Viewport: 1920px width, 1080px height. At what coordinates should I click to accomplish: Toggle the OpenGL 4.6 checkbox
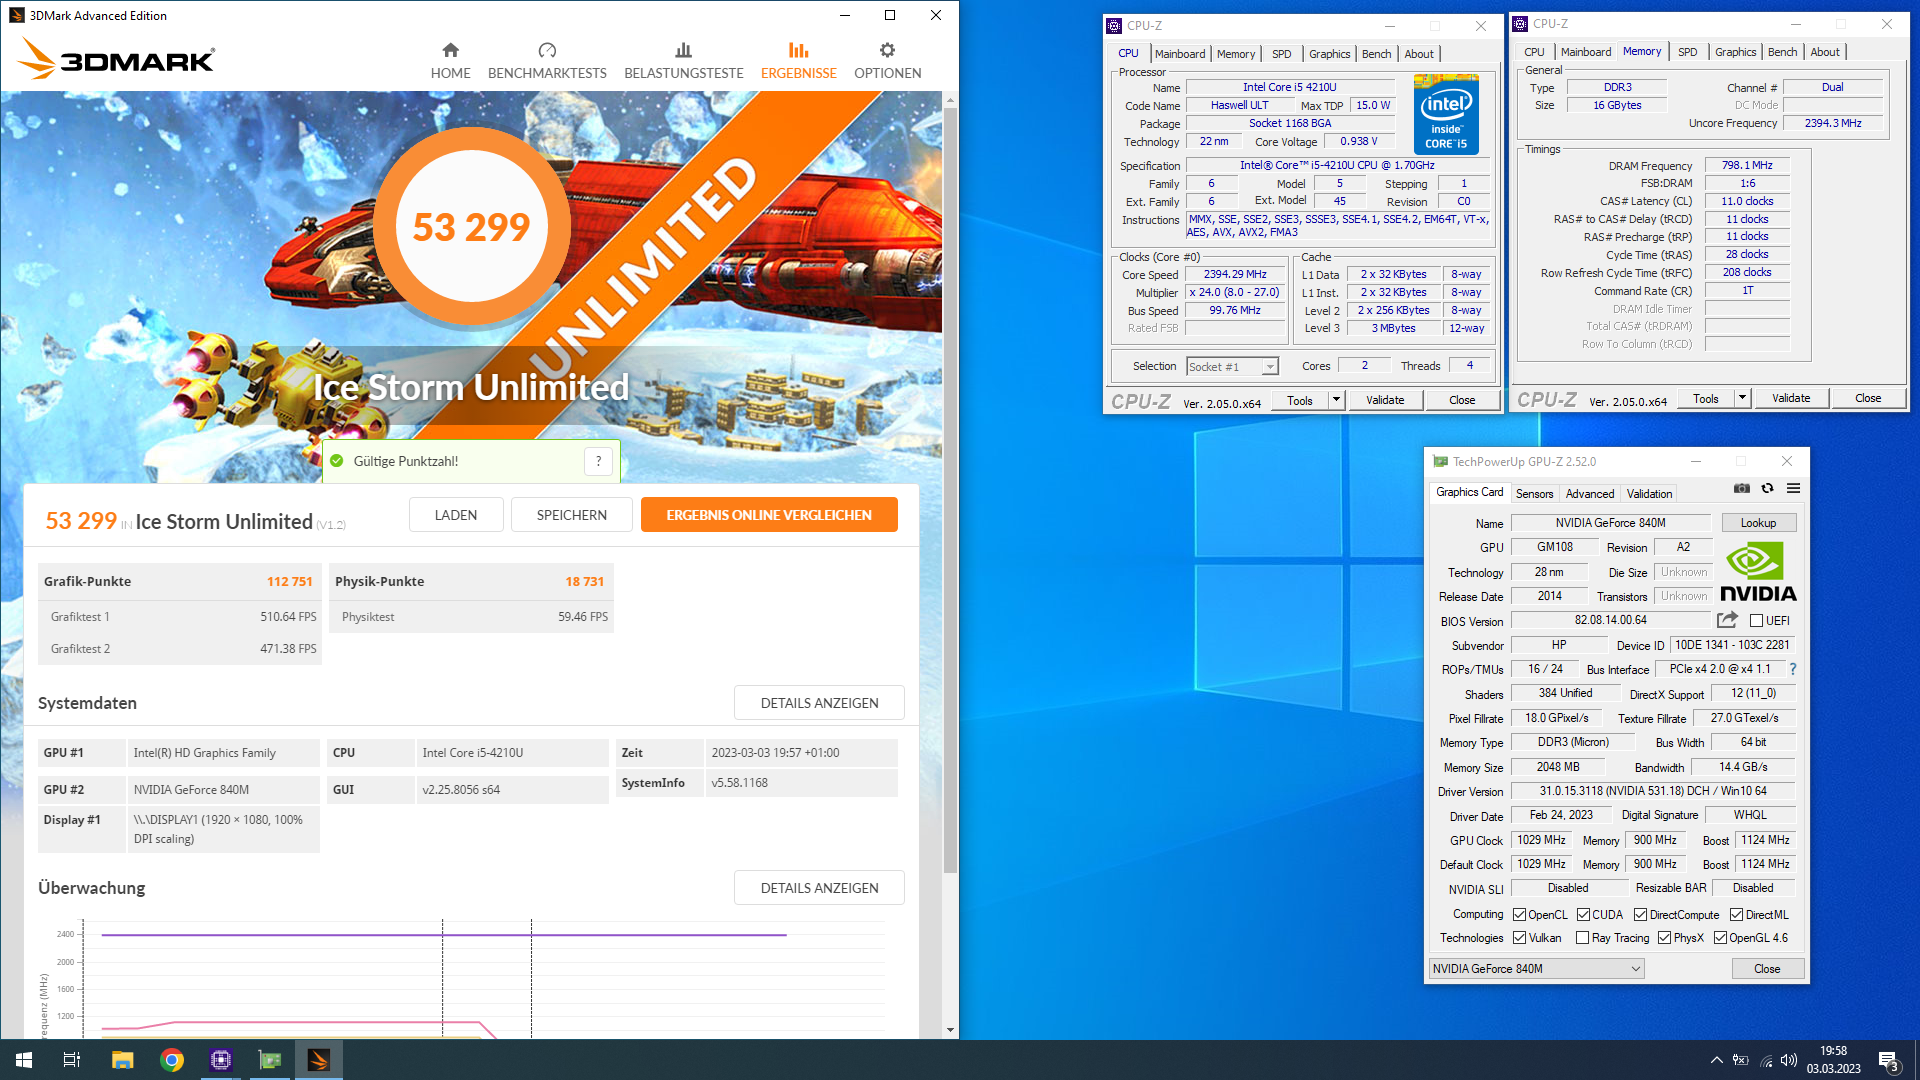(x=1720, y=938)
